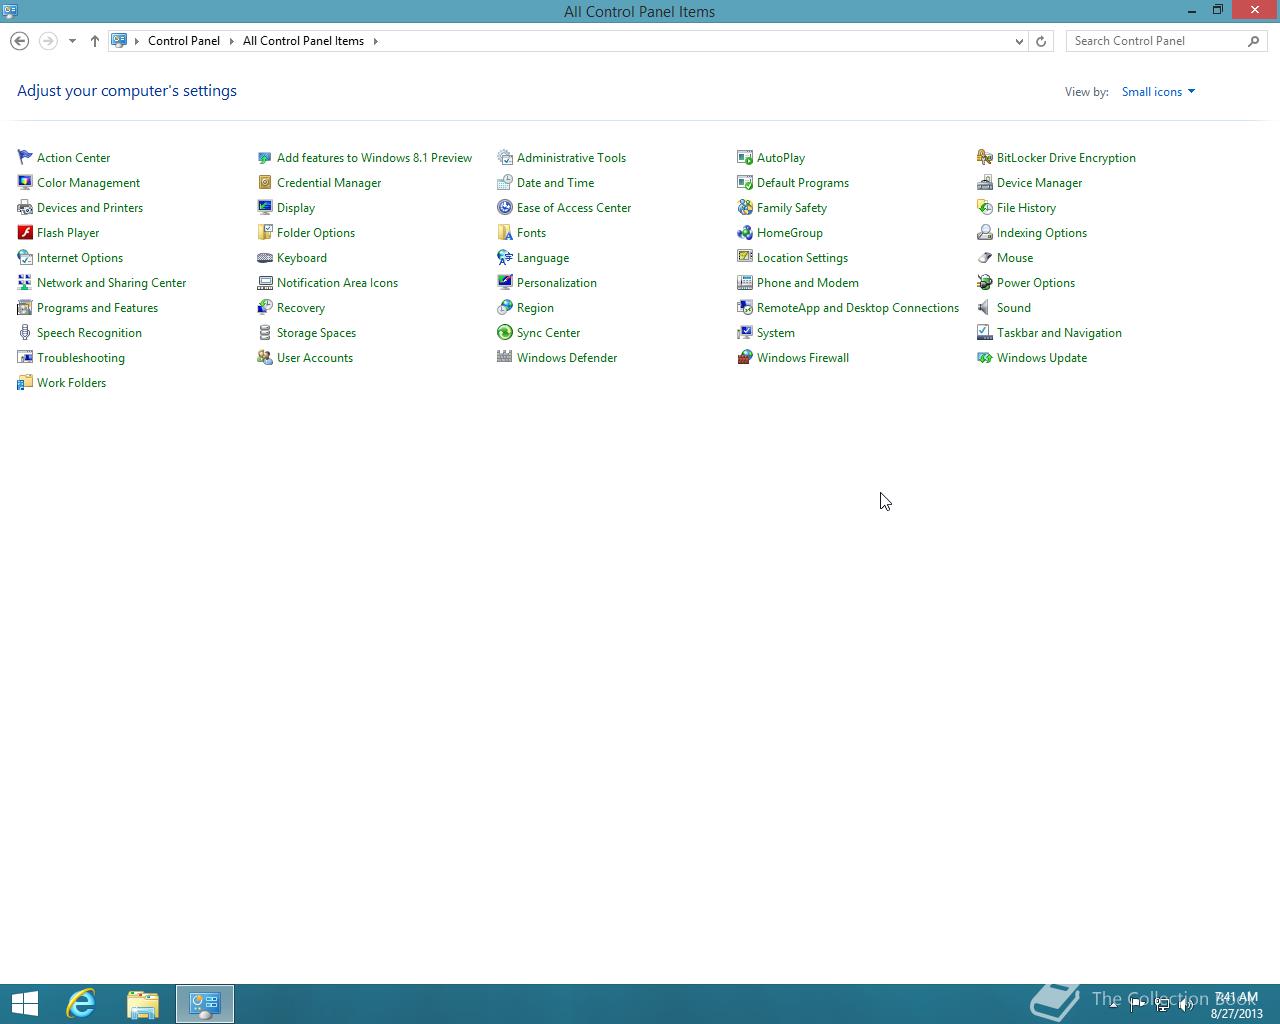This screenshot has height=1024, width=1280.
Task: Click the Mouse icon
Action: [x=985, y=258]
